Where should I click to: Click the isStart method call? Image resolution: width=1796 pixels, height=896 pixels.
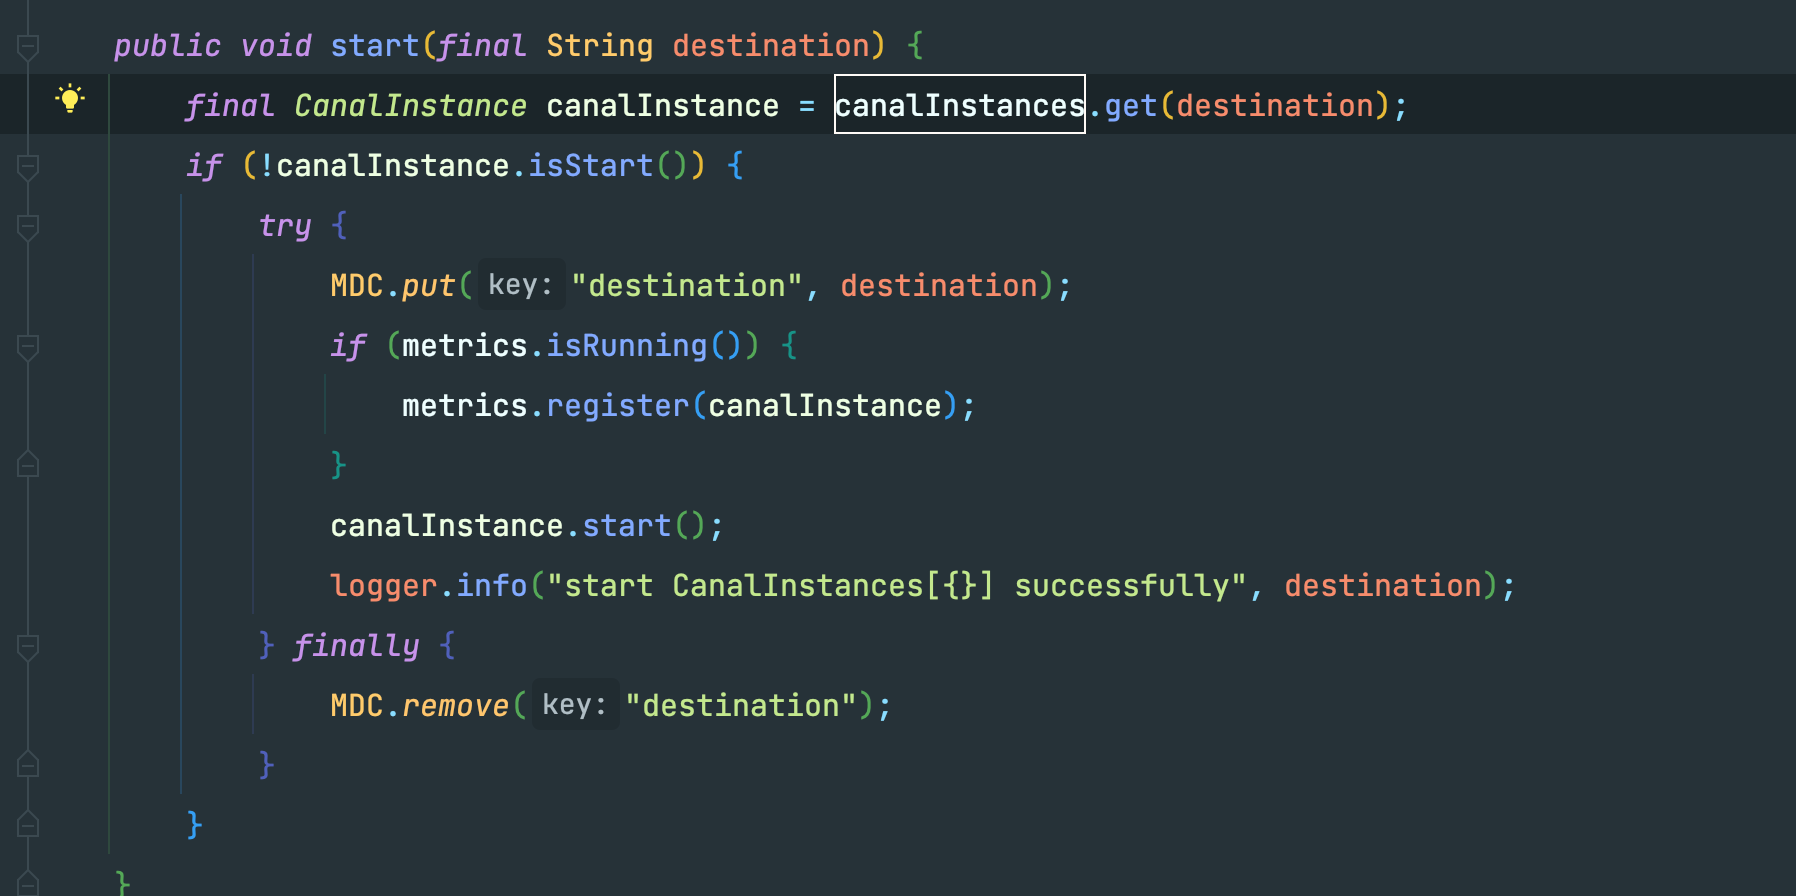[590, 165]
